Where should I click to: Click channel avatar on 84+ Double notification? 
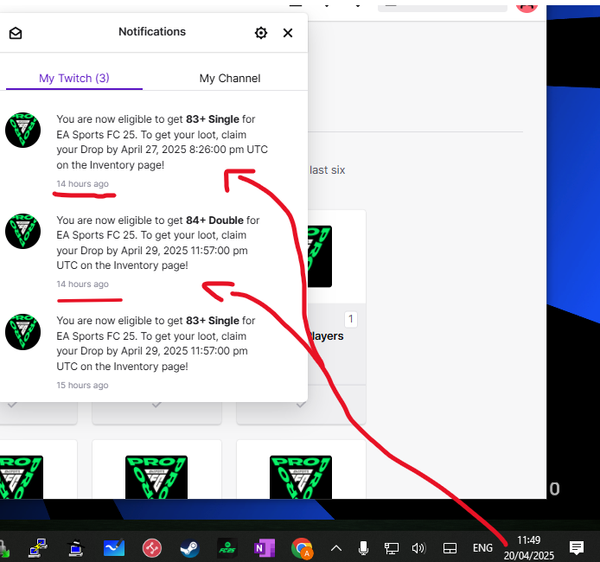[23, 231]
